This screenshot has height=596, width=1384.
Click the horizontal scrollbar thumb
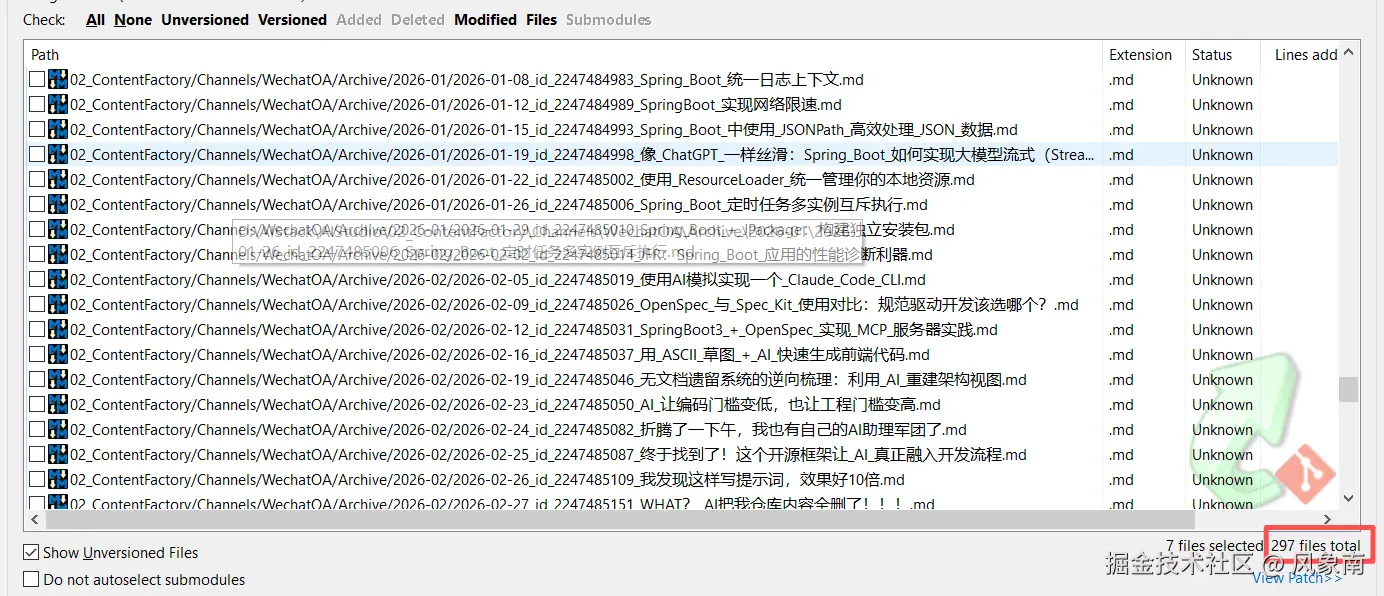pos(620,519)
